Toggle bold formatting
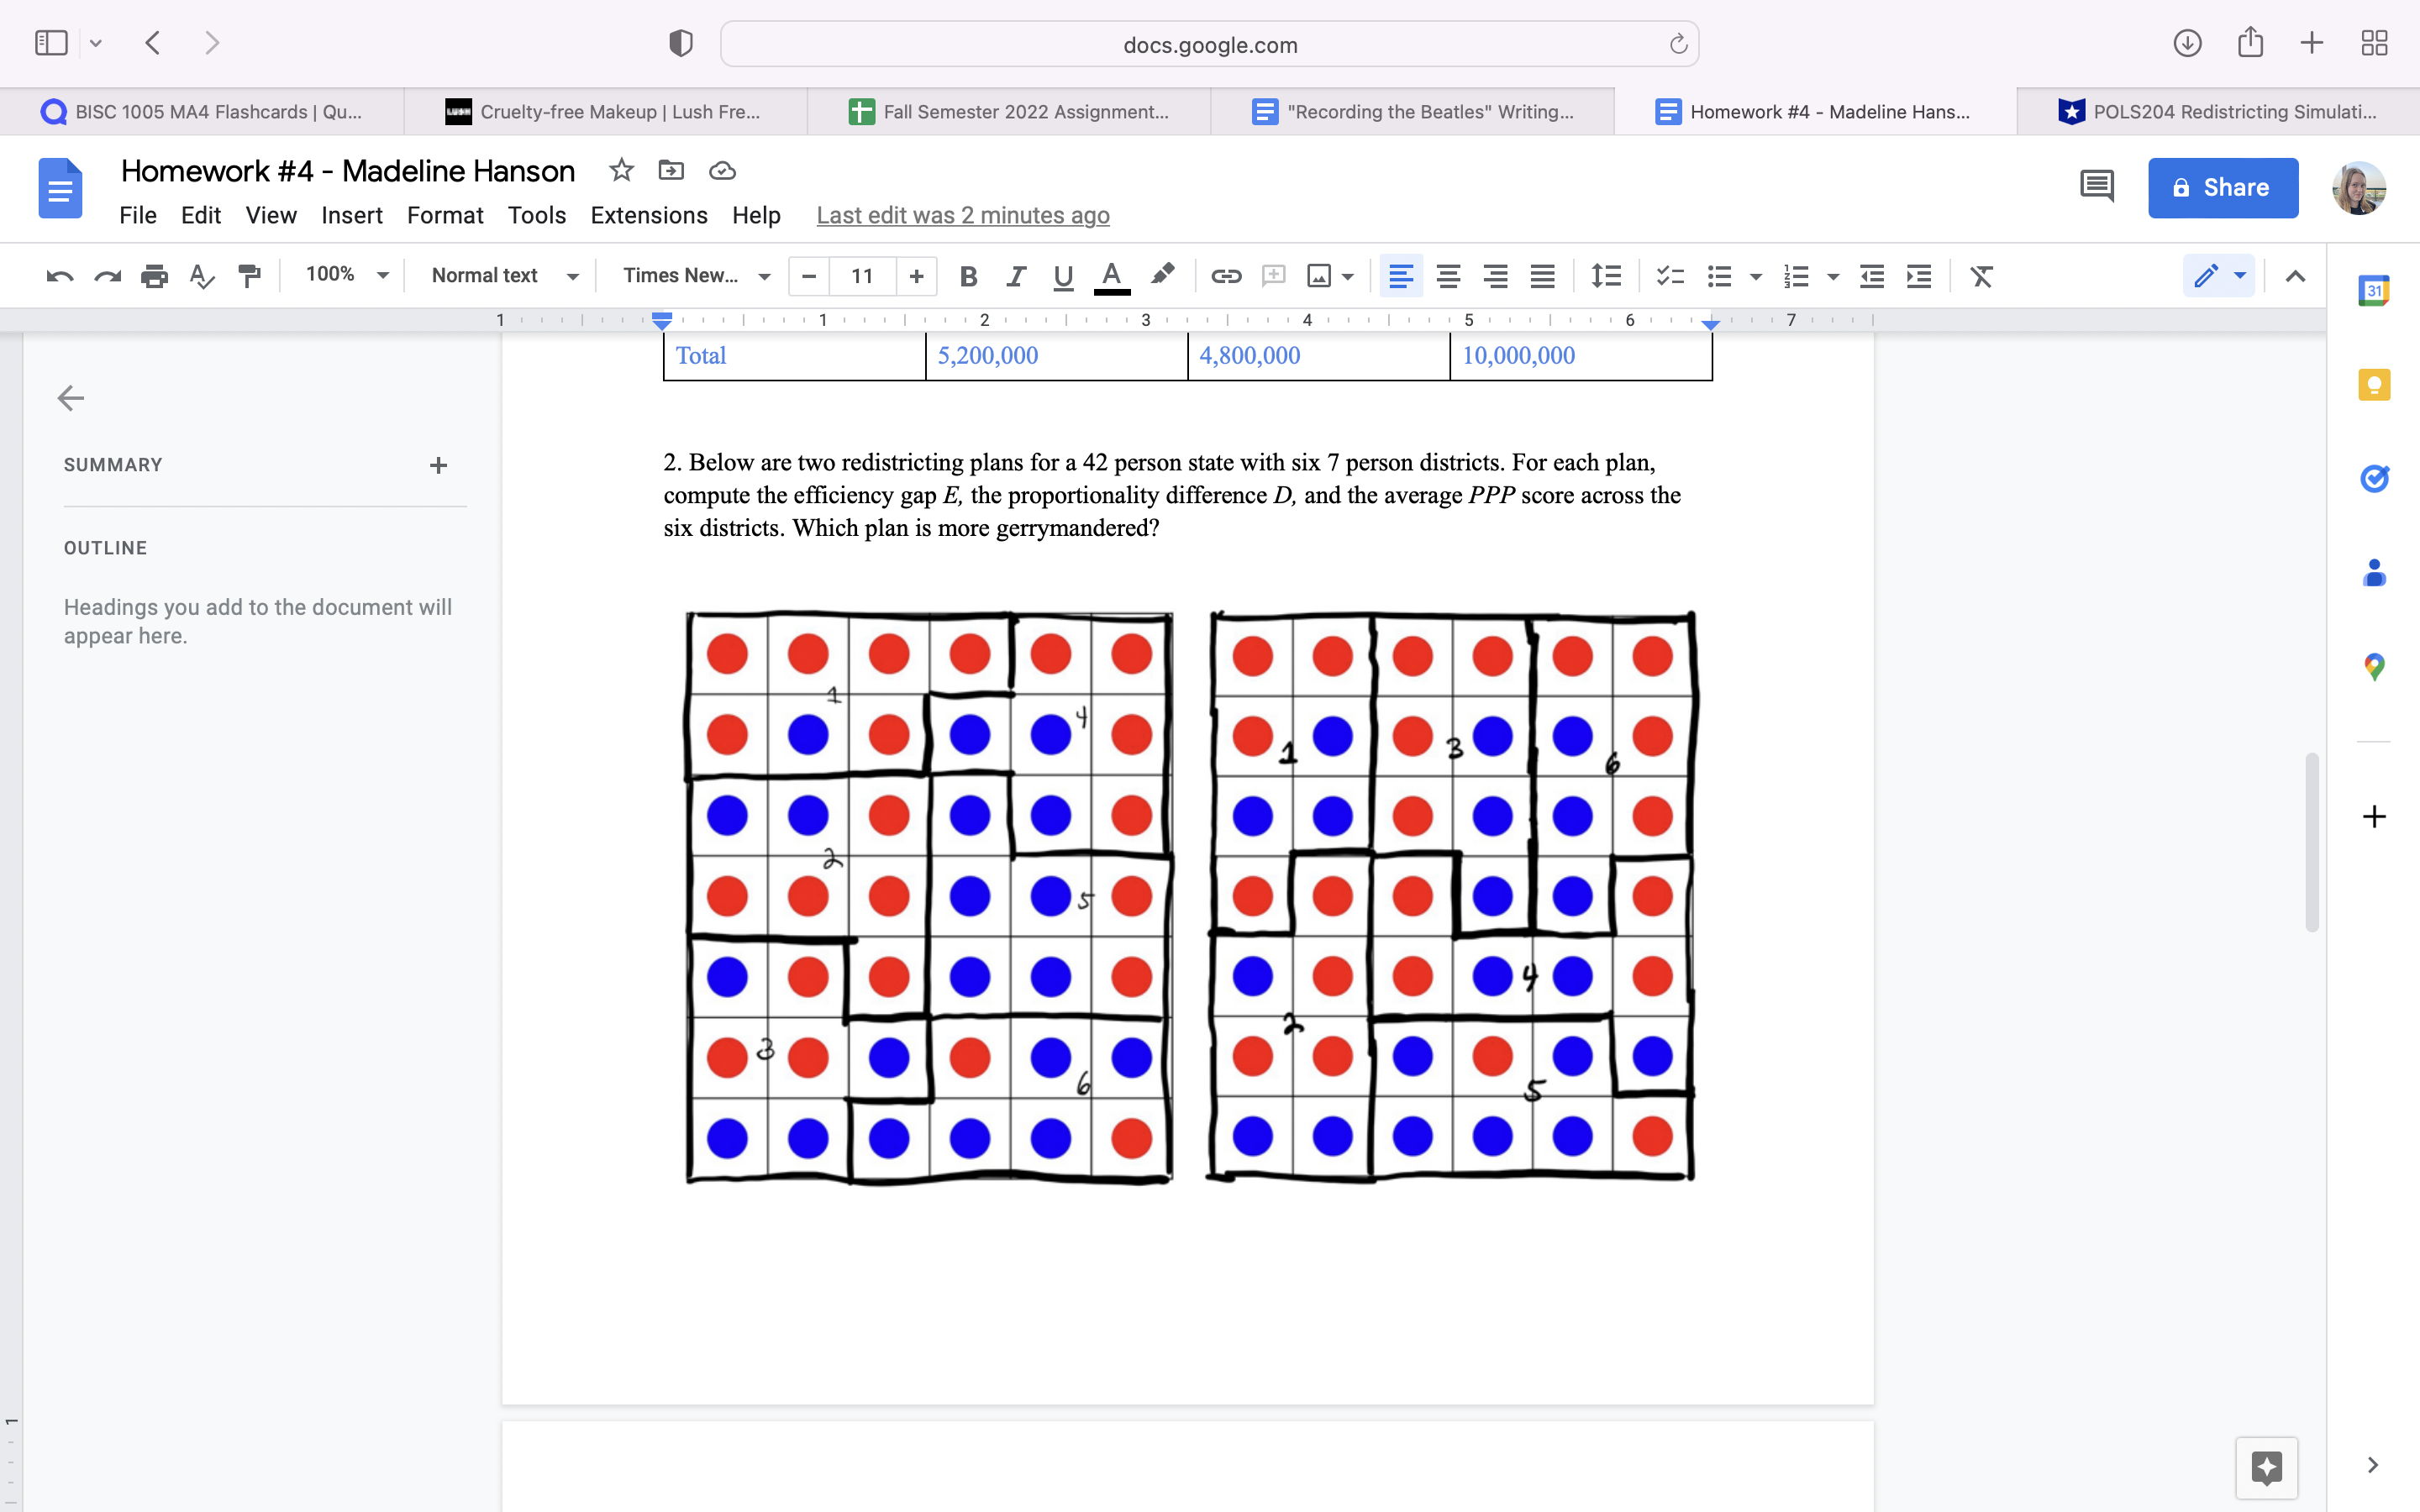 click(x=967, y=276)
